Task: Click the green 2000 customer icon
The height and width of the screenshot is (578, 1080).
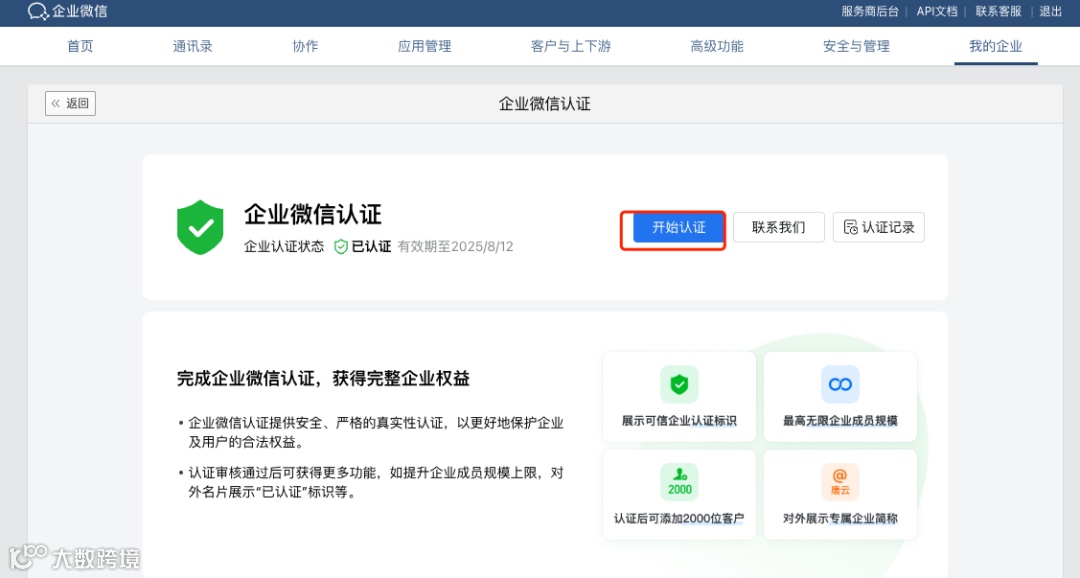Action: tap(679, 482)
